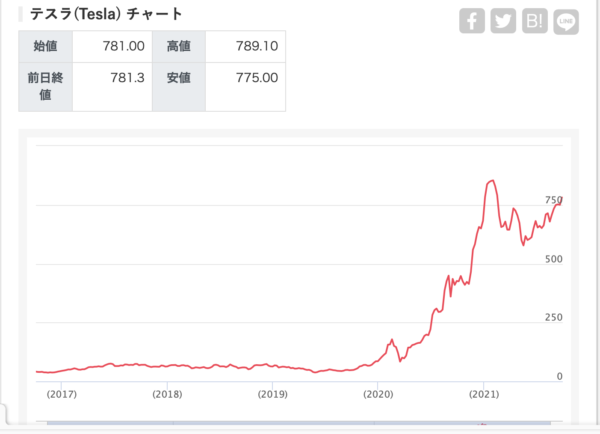600x434 pixels.
Task: Share the chart on Facebook
Action: click(x=472, y=21)
